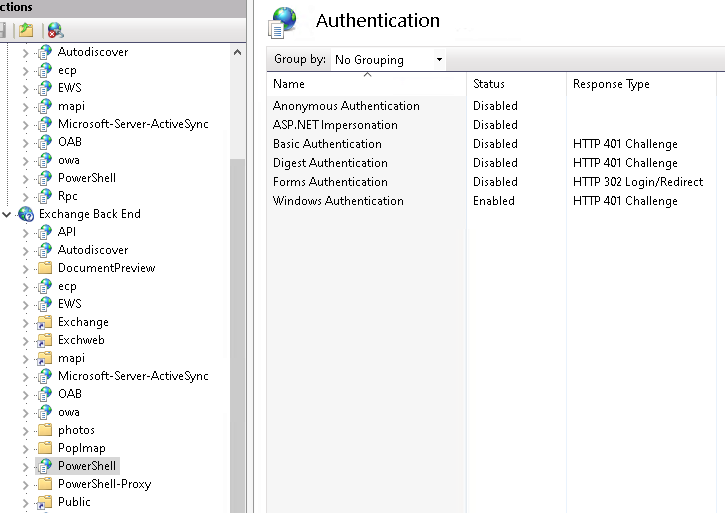Click the DocumentPreview folder icon

coord(45,268)
